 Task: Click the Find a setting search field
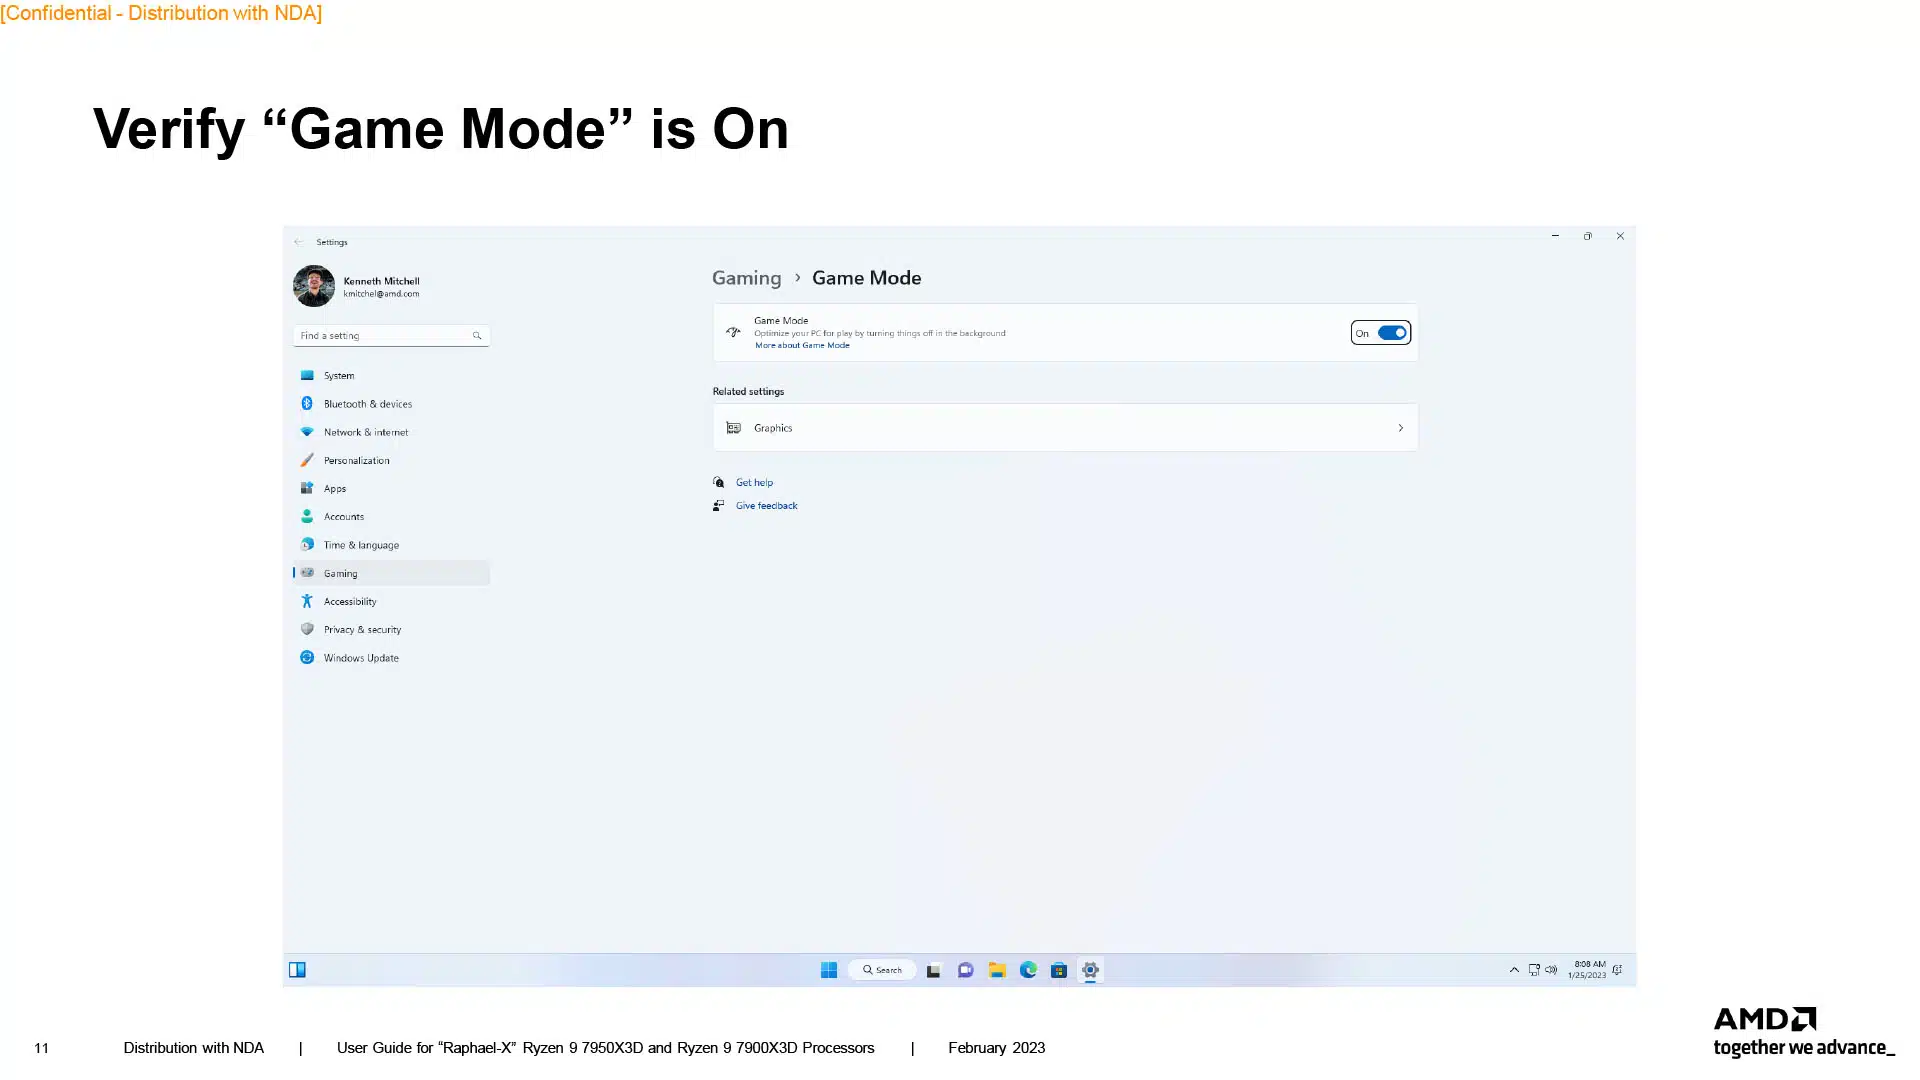[x=391, y=335]
